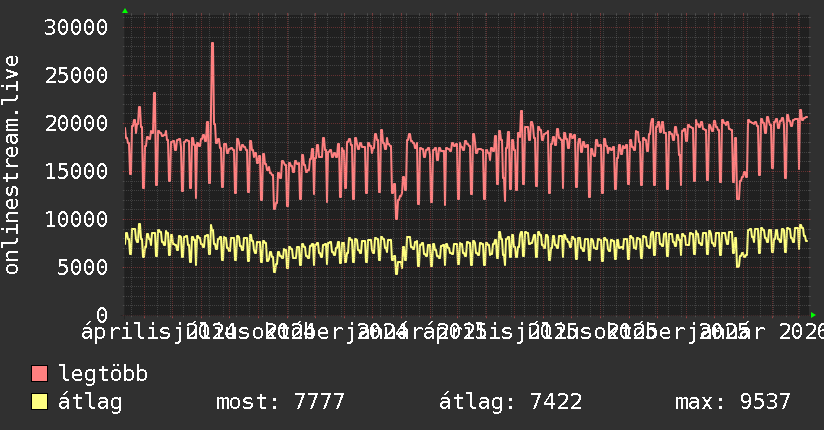Screen dimensions: 824x430
Task: Select the legtöbb legend label
Action: point(103,374)
